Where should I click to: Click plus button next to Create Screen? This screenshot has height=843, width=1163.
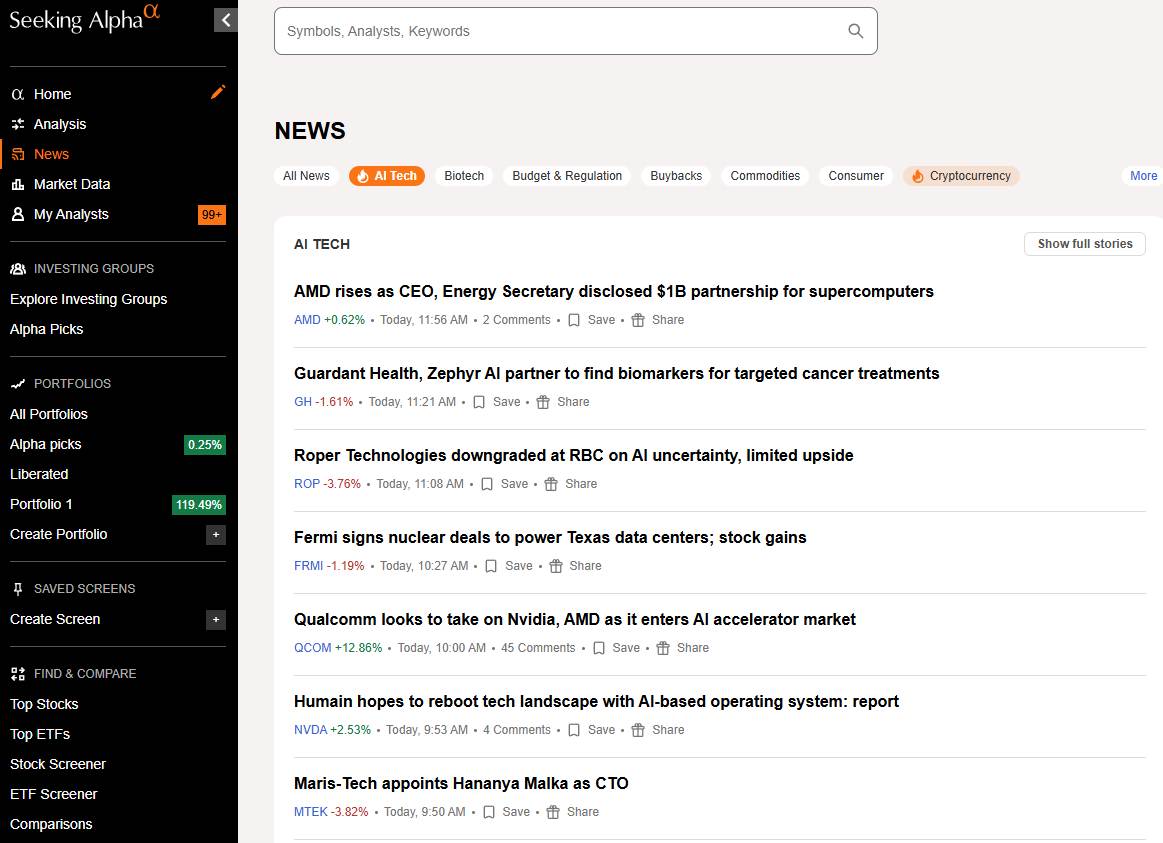(215, 620)
